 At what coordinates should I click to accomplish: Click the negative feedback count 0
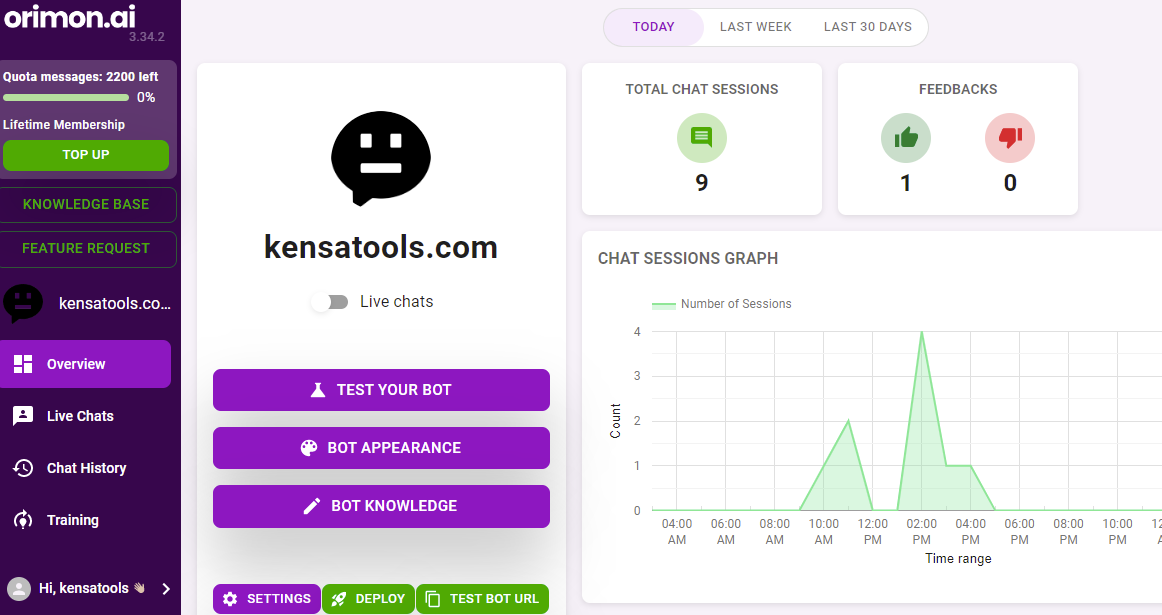(x=1009, y=183)
